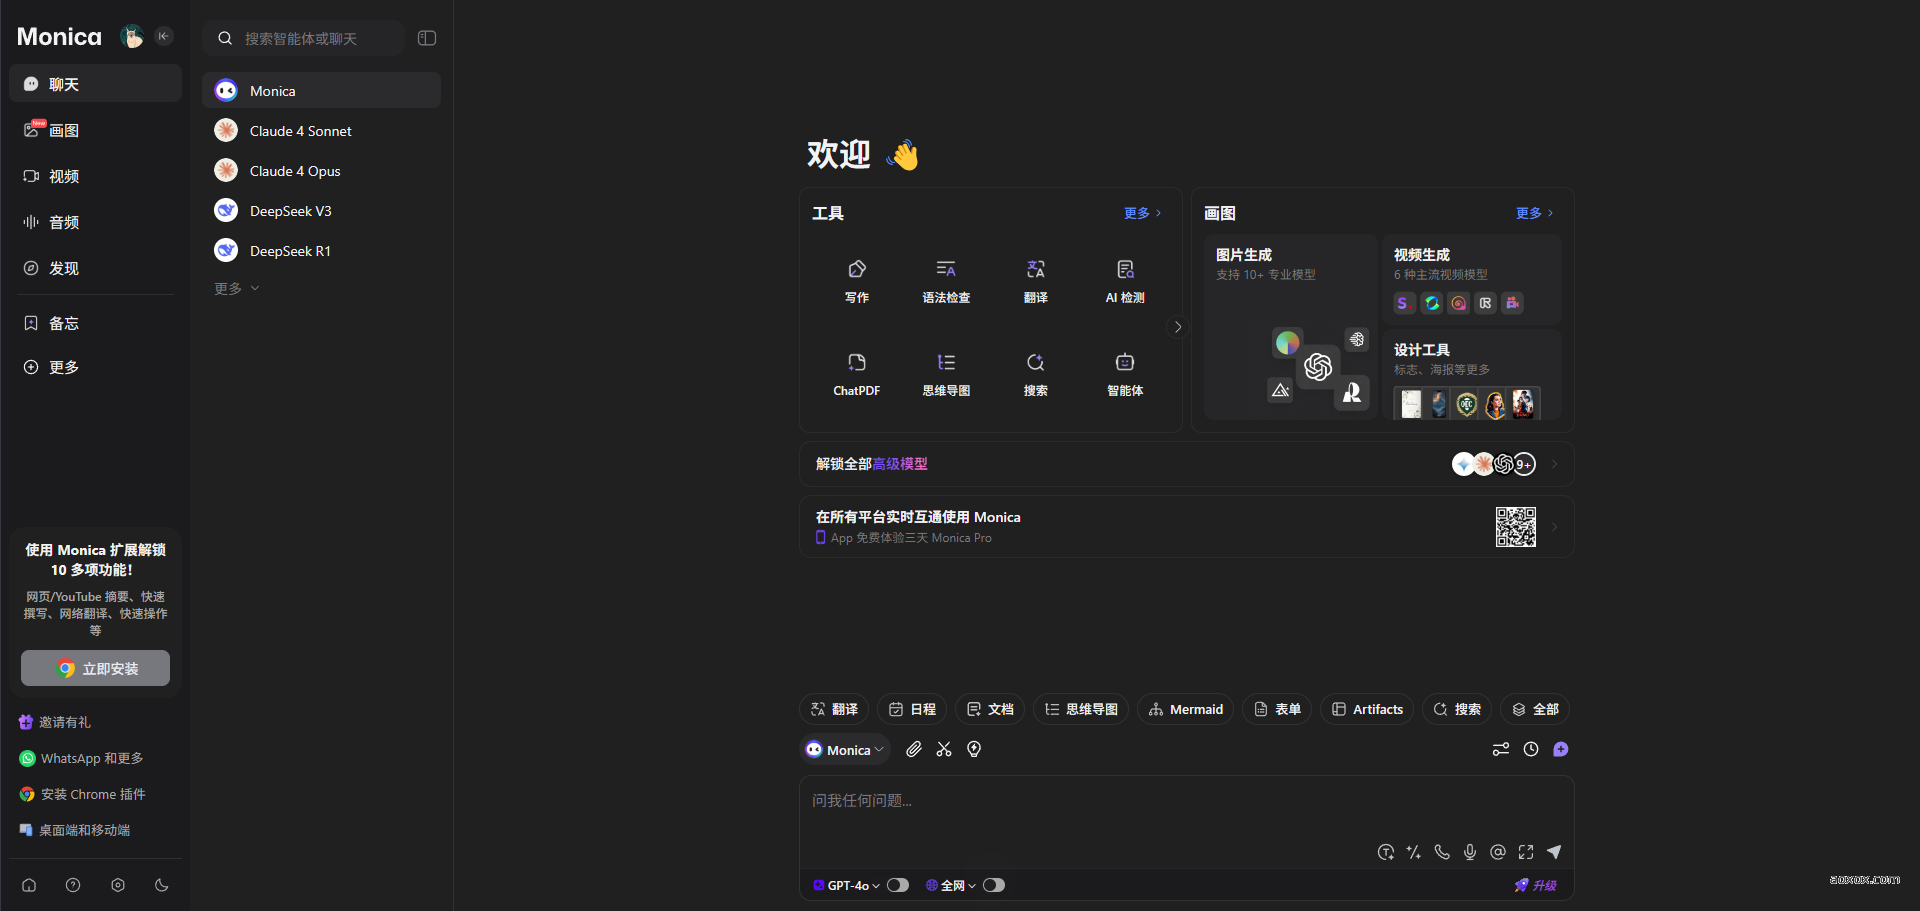Open the 解锁全部高级模型 banner

click(x=1186, y=464)
